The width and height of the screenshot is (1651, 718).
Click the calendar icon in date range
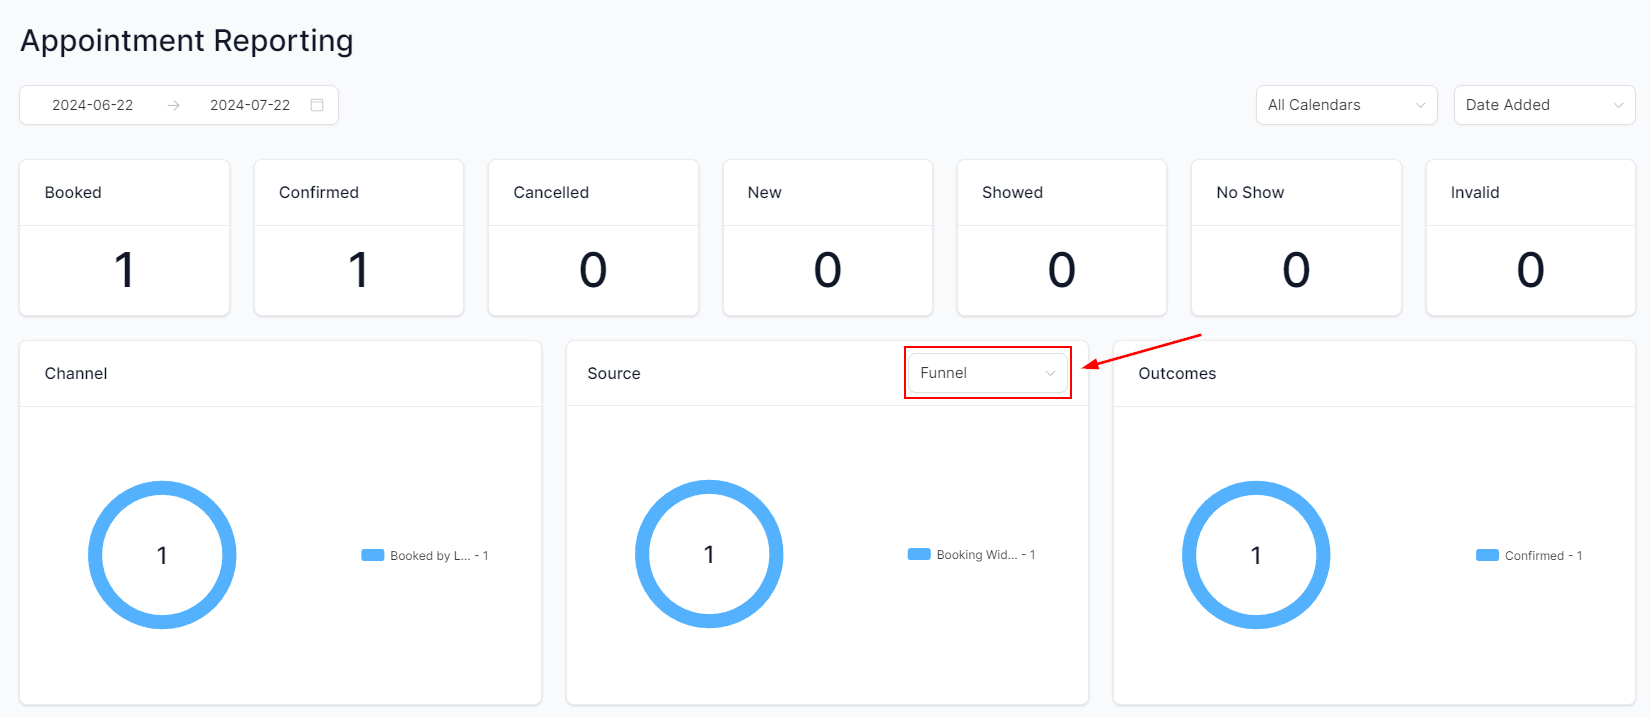317,105
